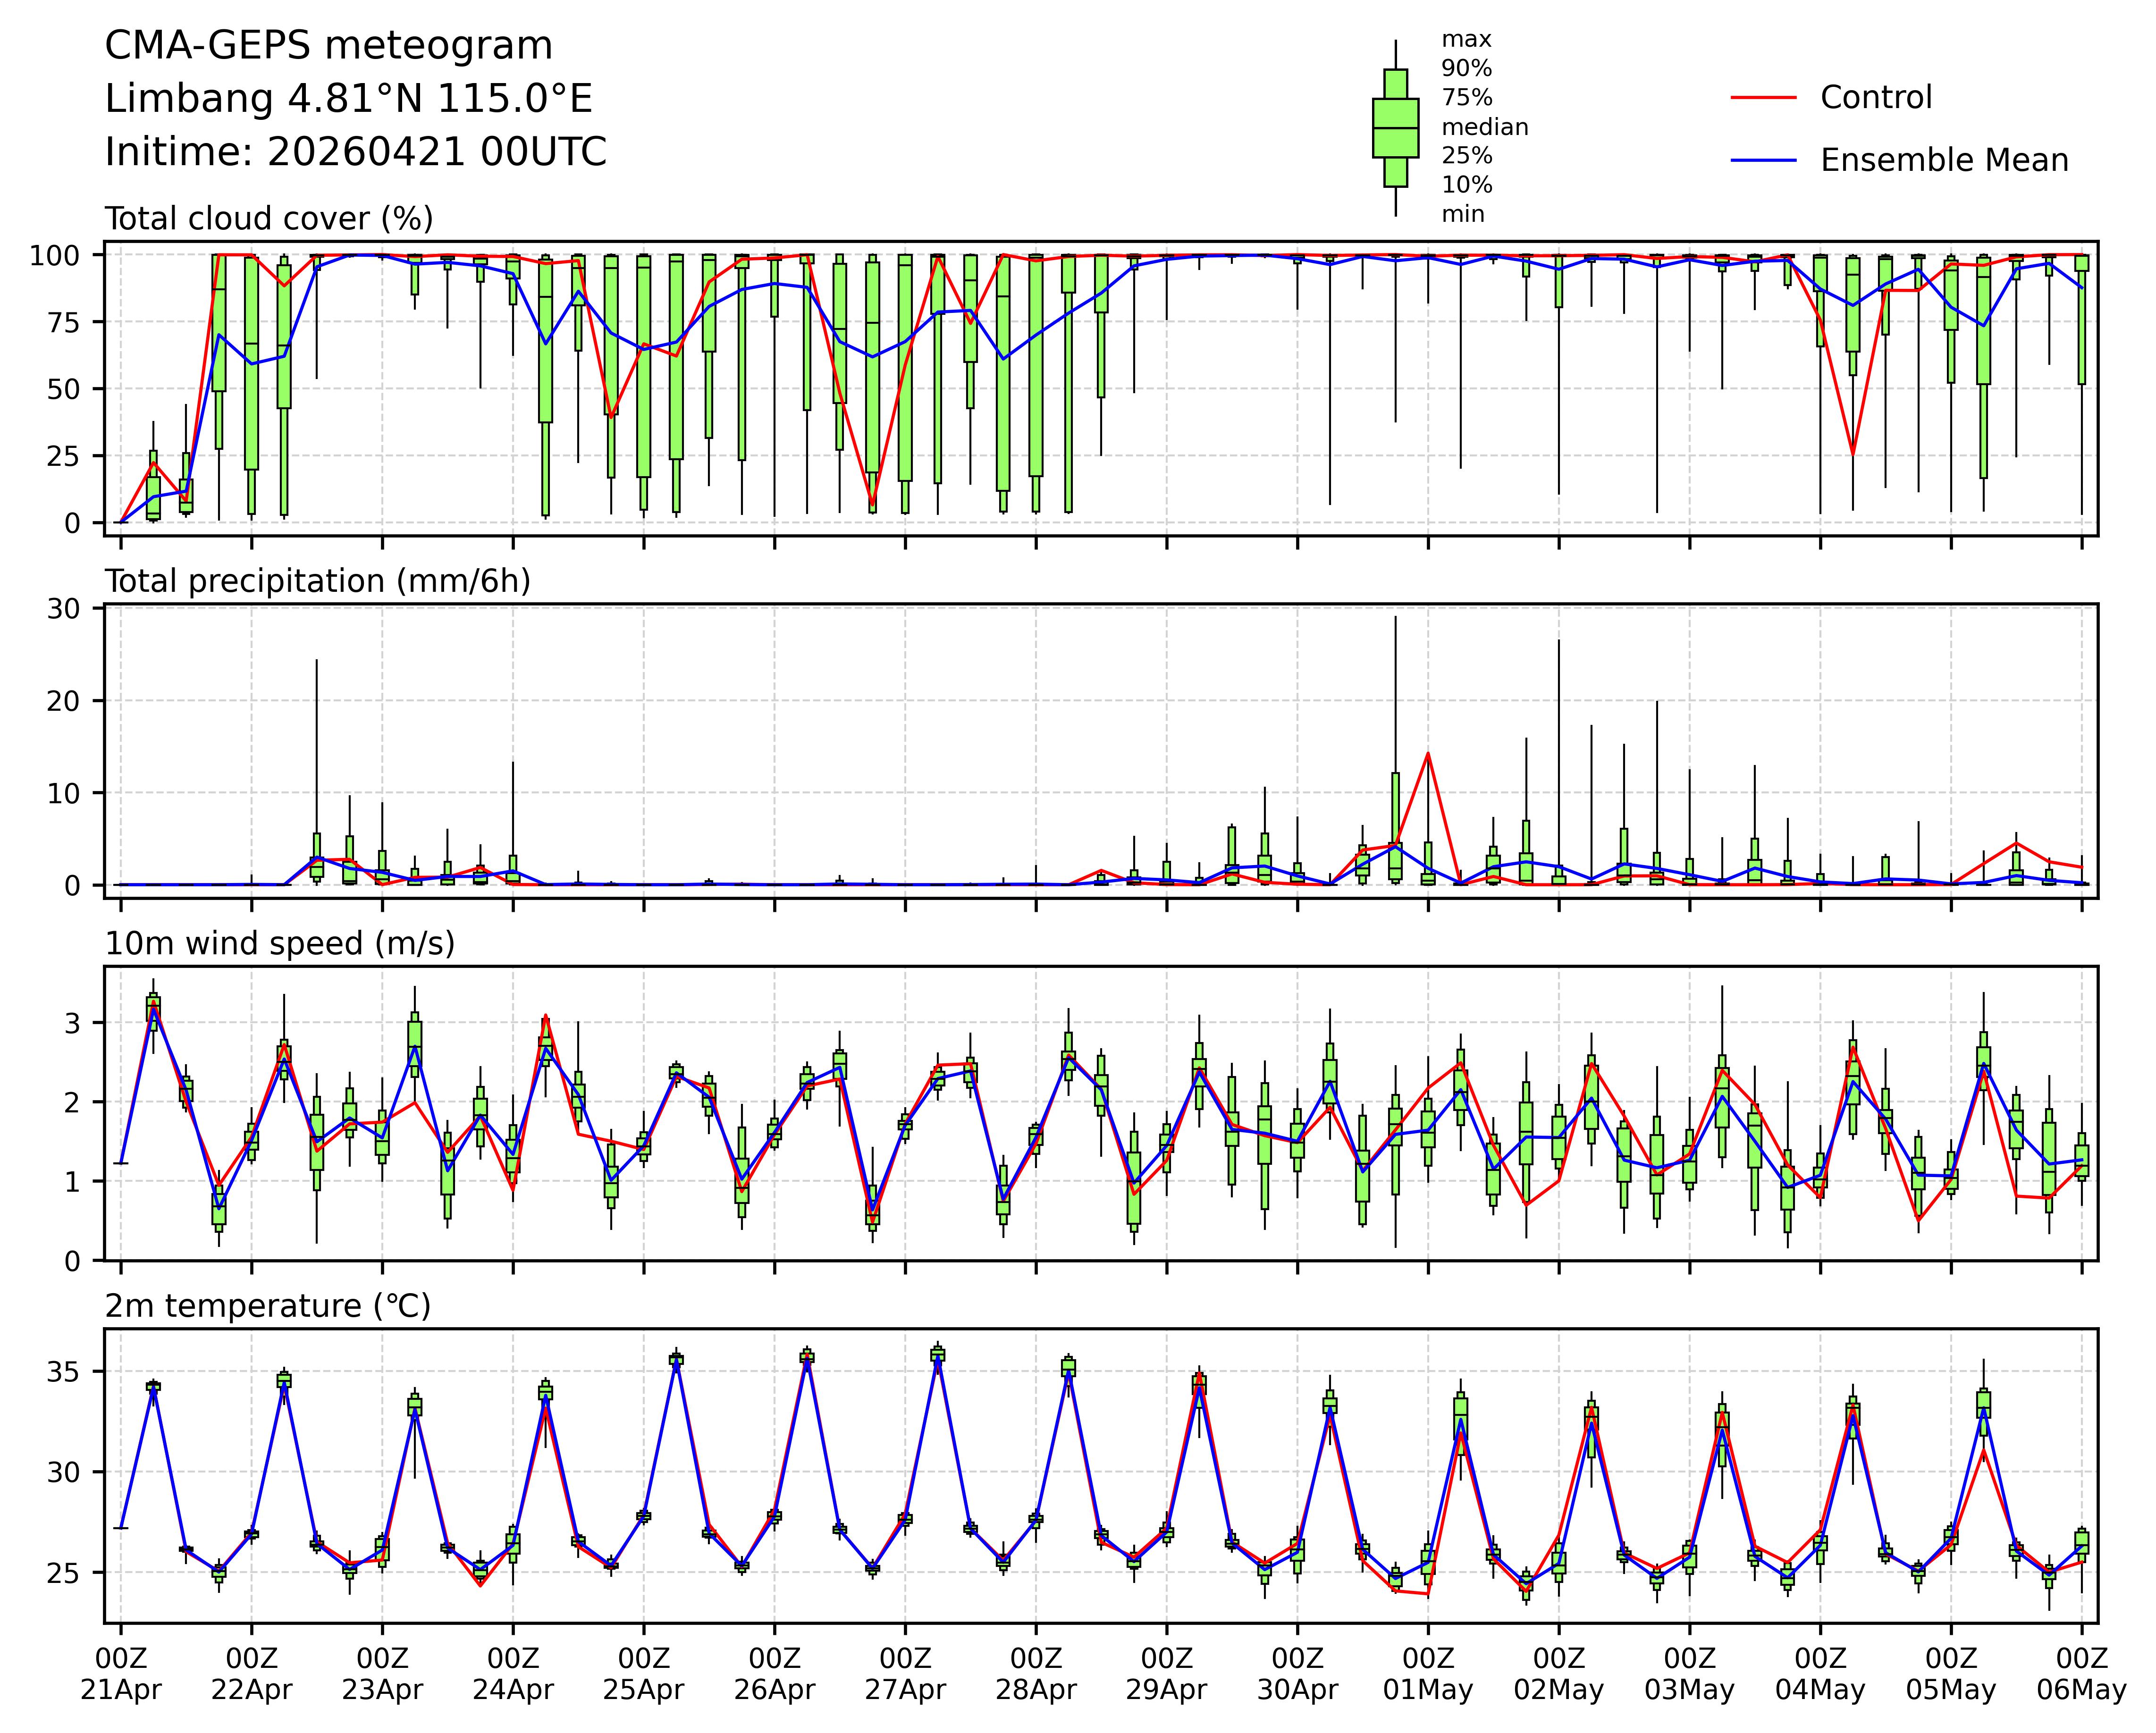Click the '00Z 26Apr' time axis label

click(x=774, y=1674)
